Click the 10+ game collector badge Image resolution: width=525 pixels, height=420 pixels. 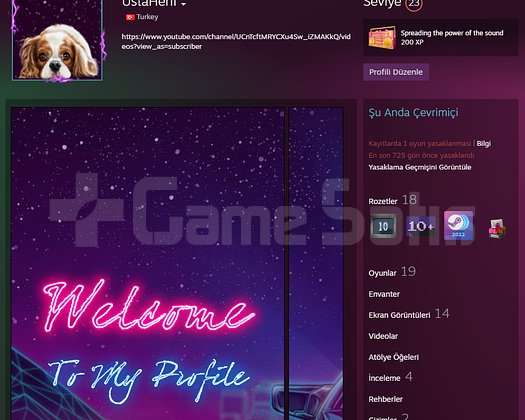421,226
